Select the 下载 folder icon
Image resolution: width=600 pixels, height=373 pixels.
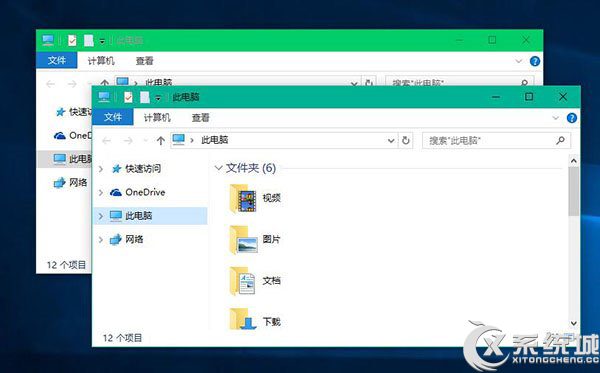point(243,319)
